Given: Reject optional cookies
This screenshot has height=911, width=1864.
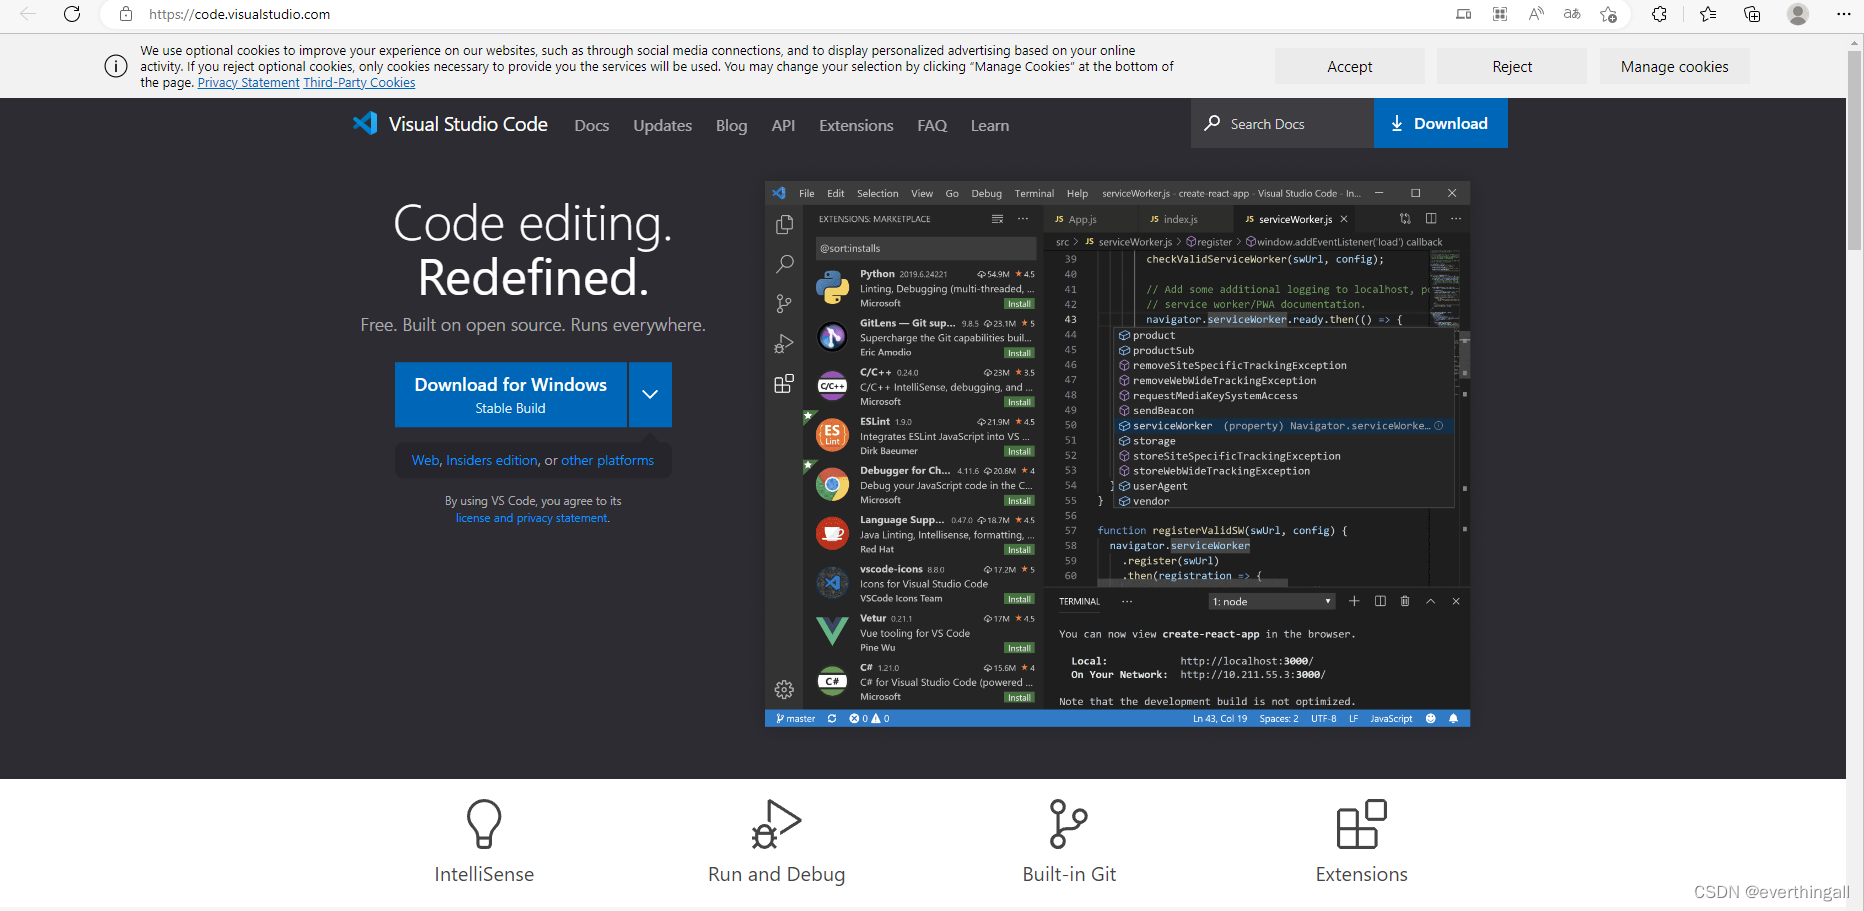Looking at the screenshot, I should (x=1512, y=66).
